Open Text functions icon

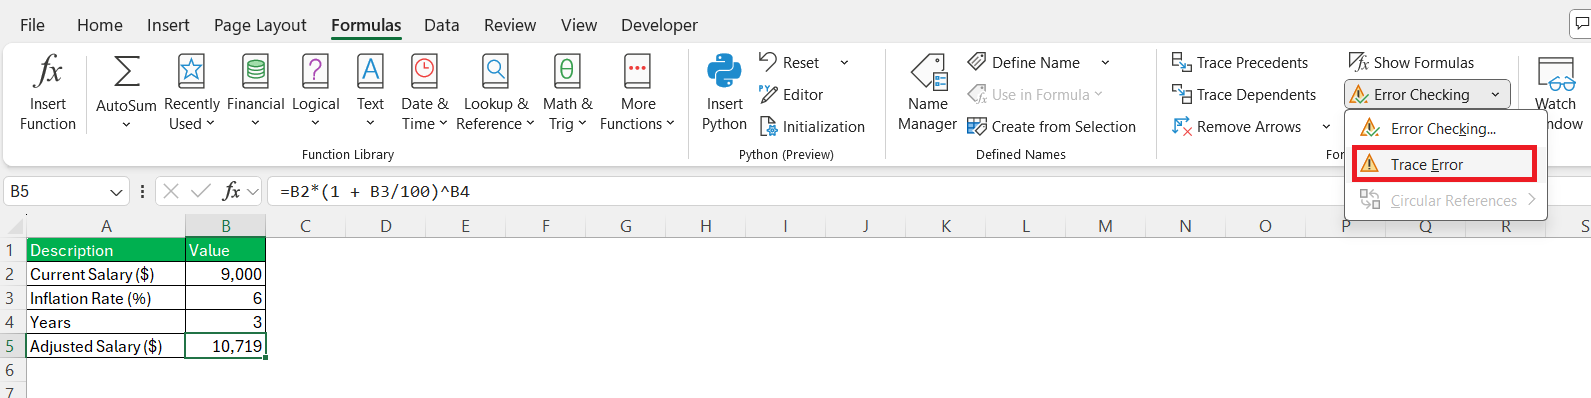pos(370,72)
